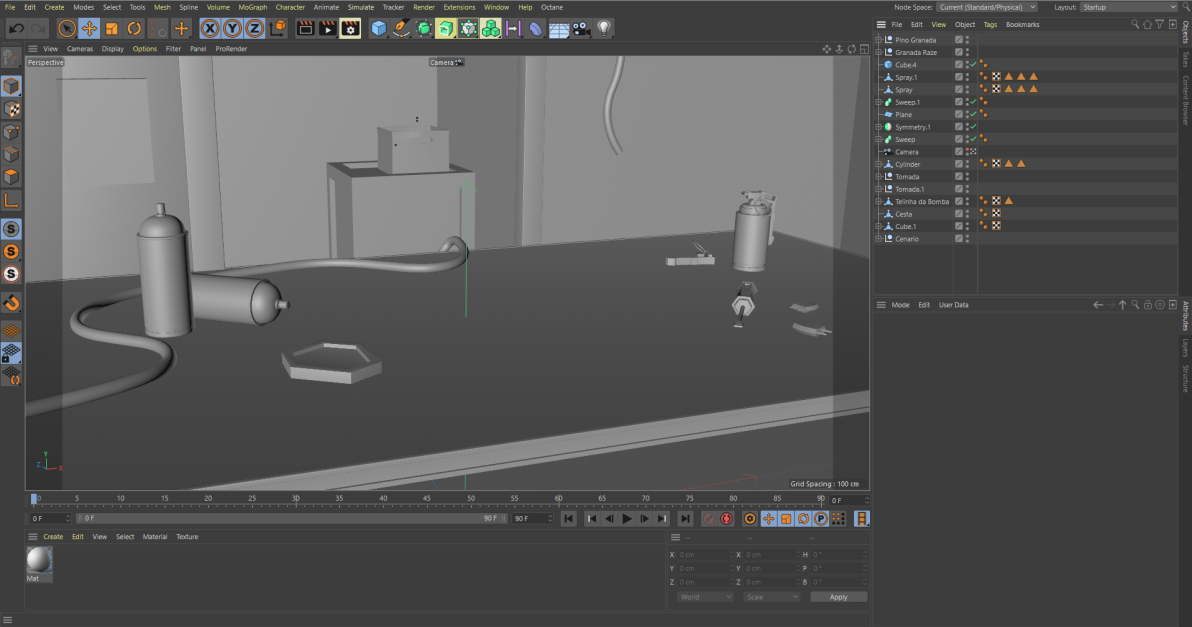Open the MoGraph menu
Image resolution: width=1192 pixels, height=627 pixels.
252,7
